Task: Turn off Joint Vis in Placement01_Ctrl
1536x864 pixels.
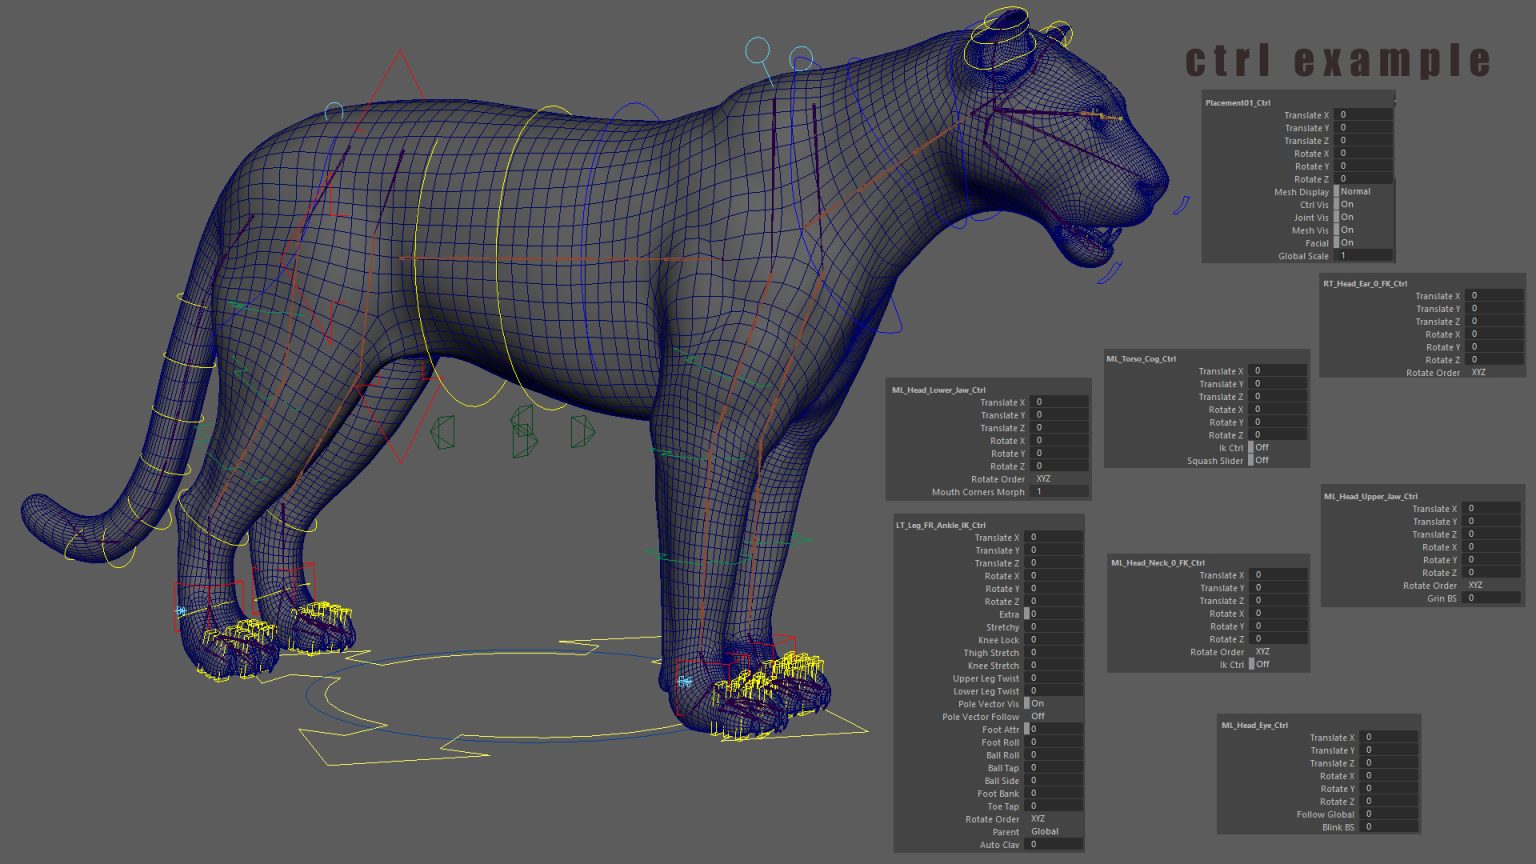Action: pos(1347,217)
